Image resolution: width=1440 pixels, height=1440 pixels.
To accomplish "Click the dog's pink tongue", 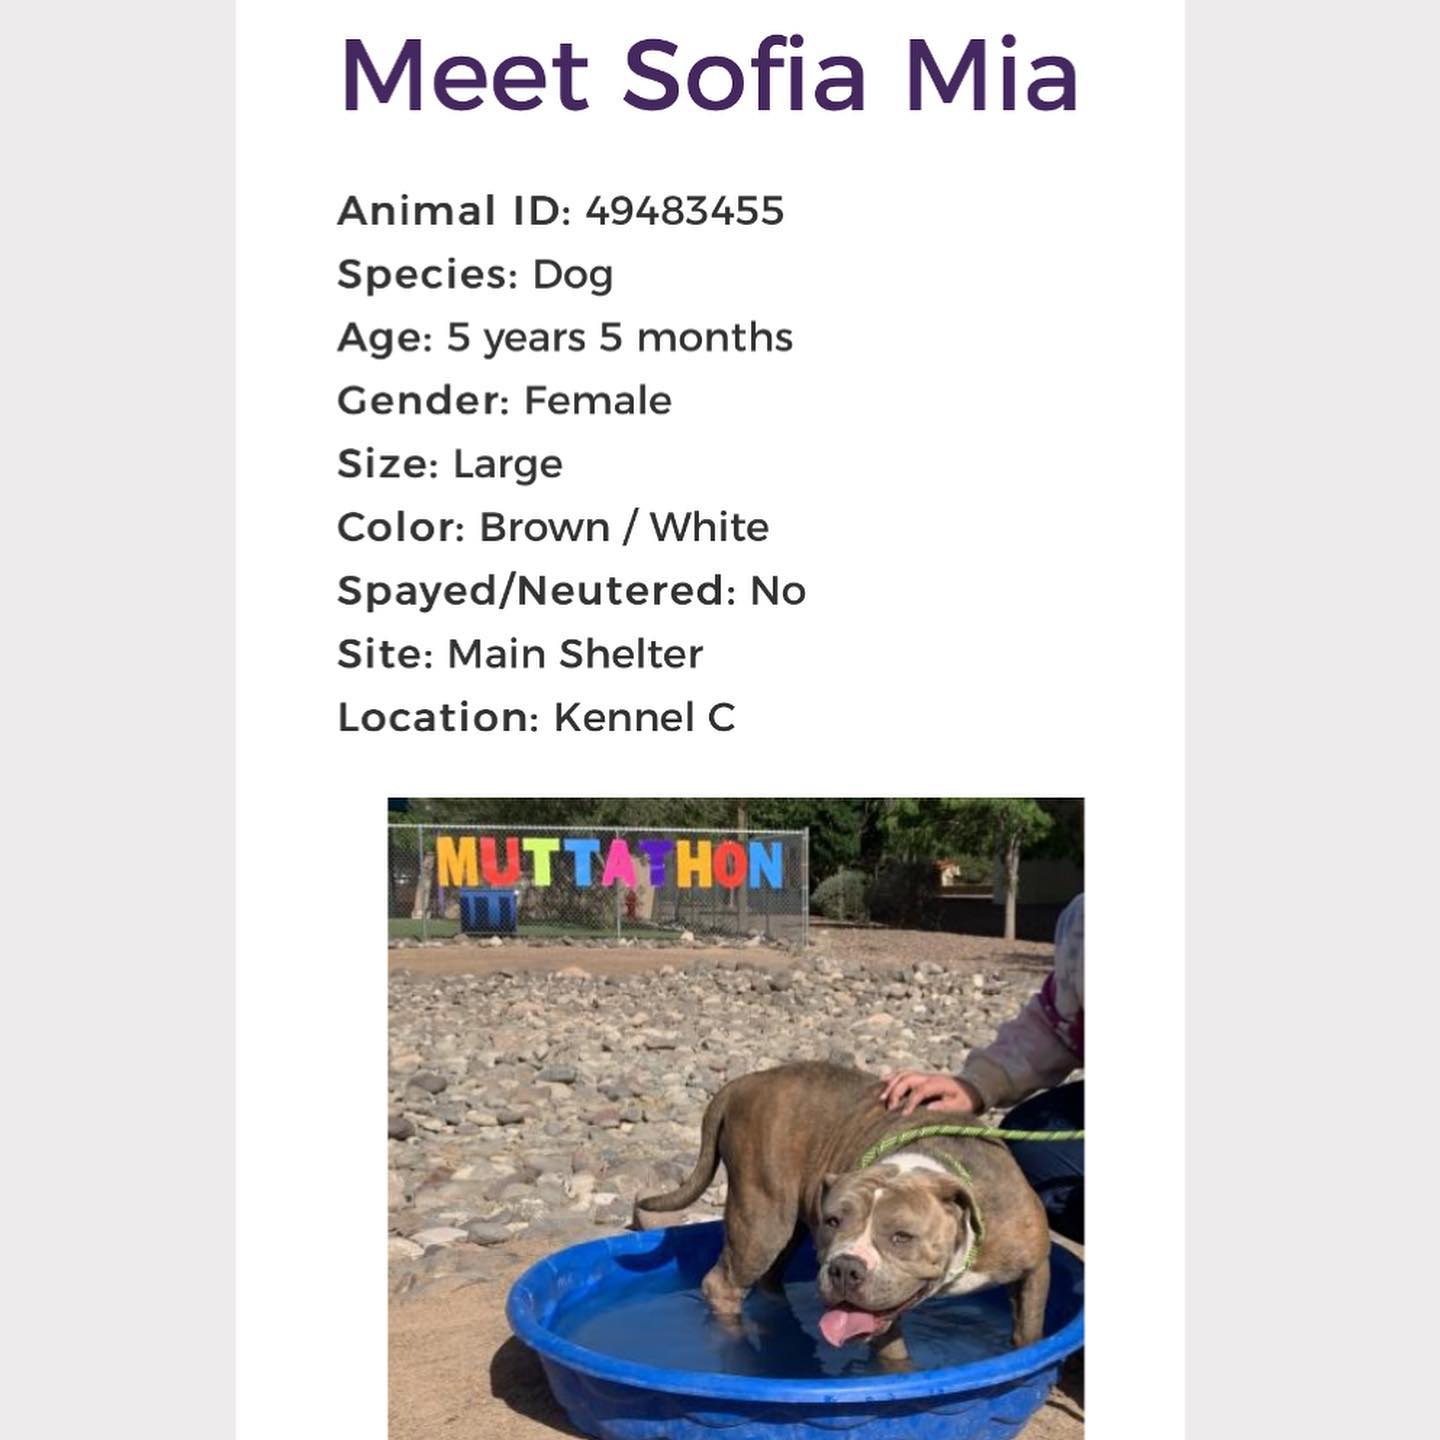I will point(847,1326).
